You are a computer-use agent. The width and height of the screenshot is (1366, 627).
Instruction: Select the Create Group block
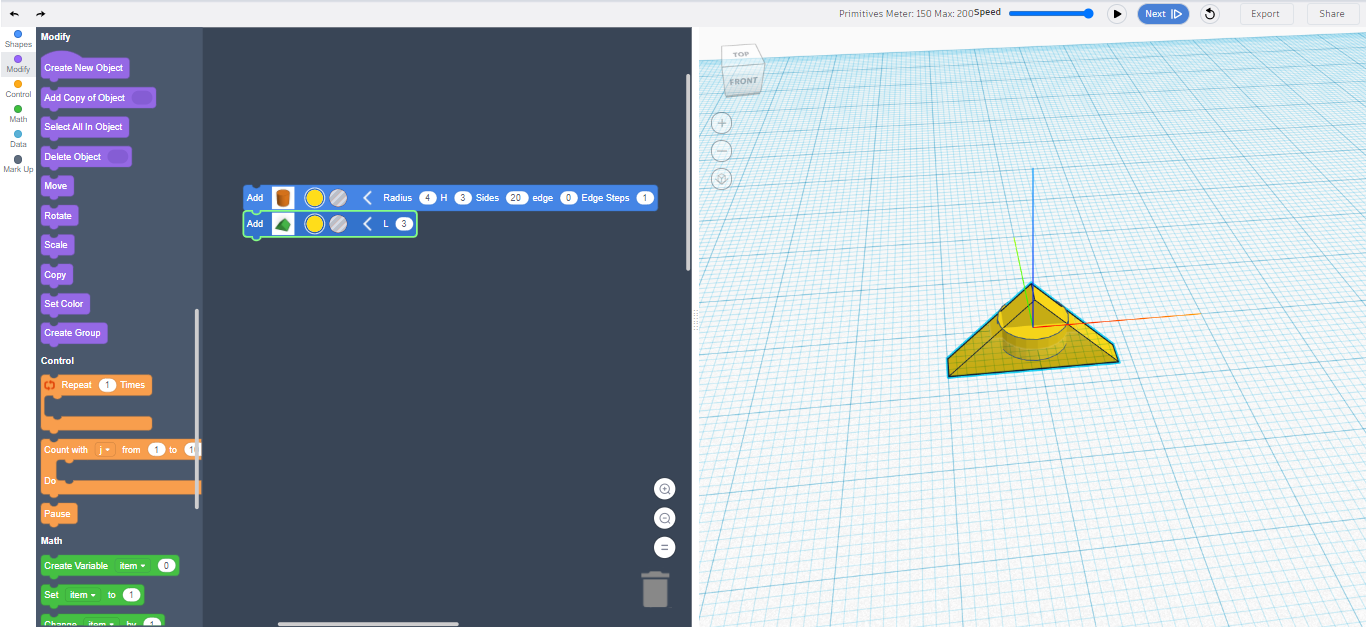74,333
